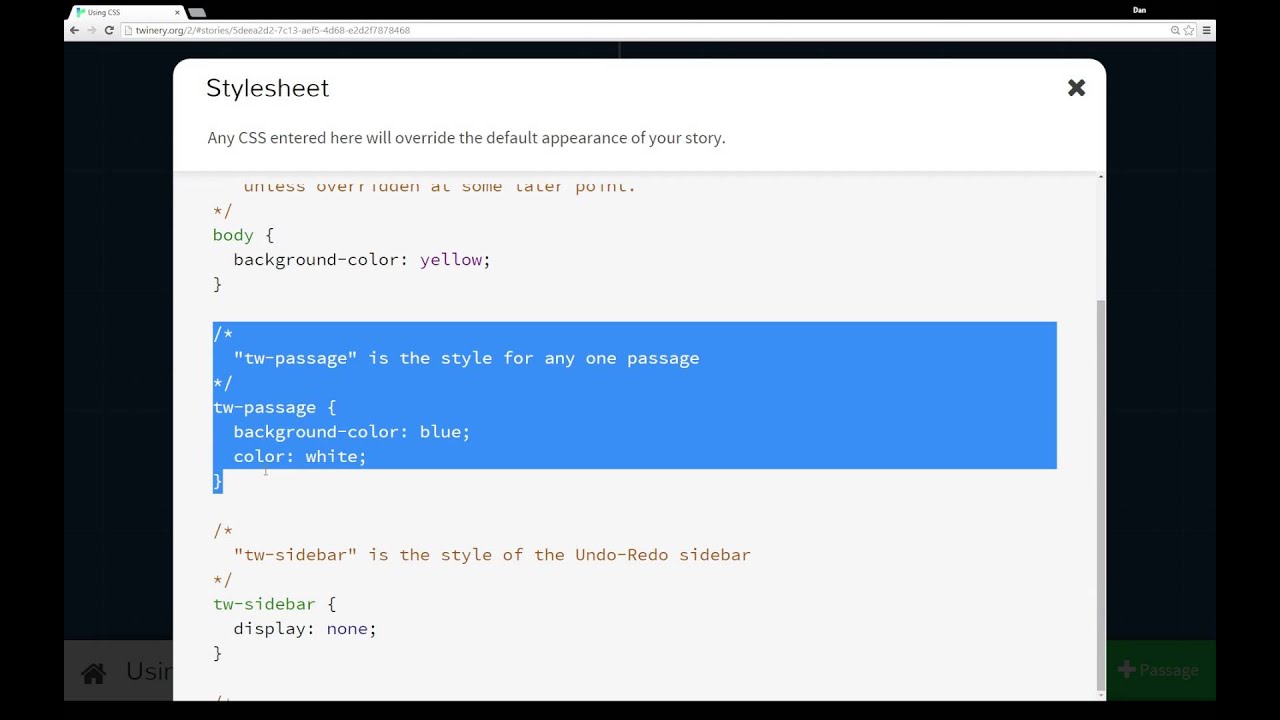Click the 'unless overridden at some later point' line
1280x720 pixels.
440,186
